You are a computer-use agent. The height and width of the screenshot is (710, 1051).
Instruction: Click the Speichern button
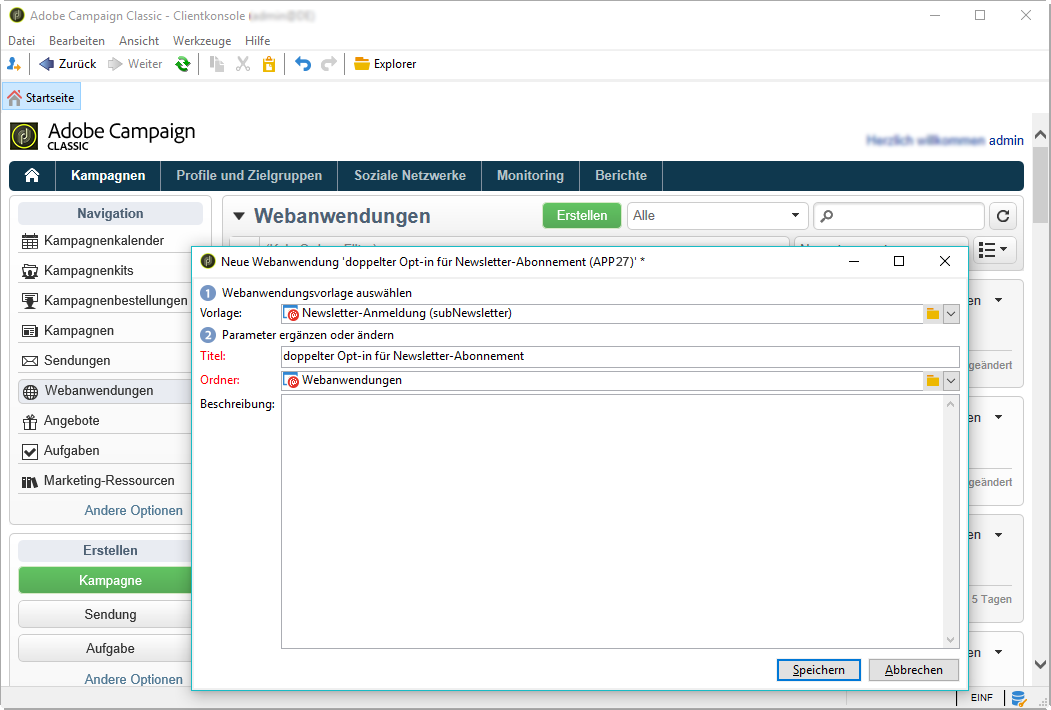click(818, 670)
